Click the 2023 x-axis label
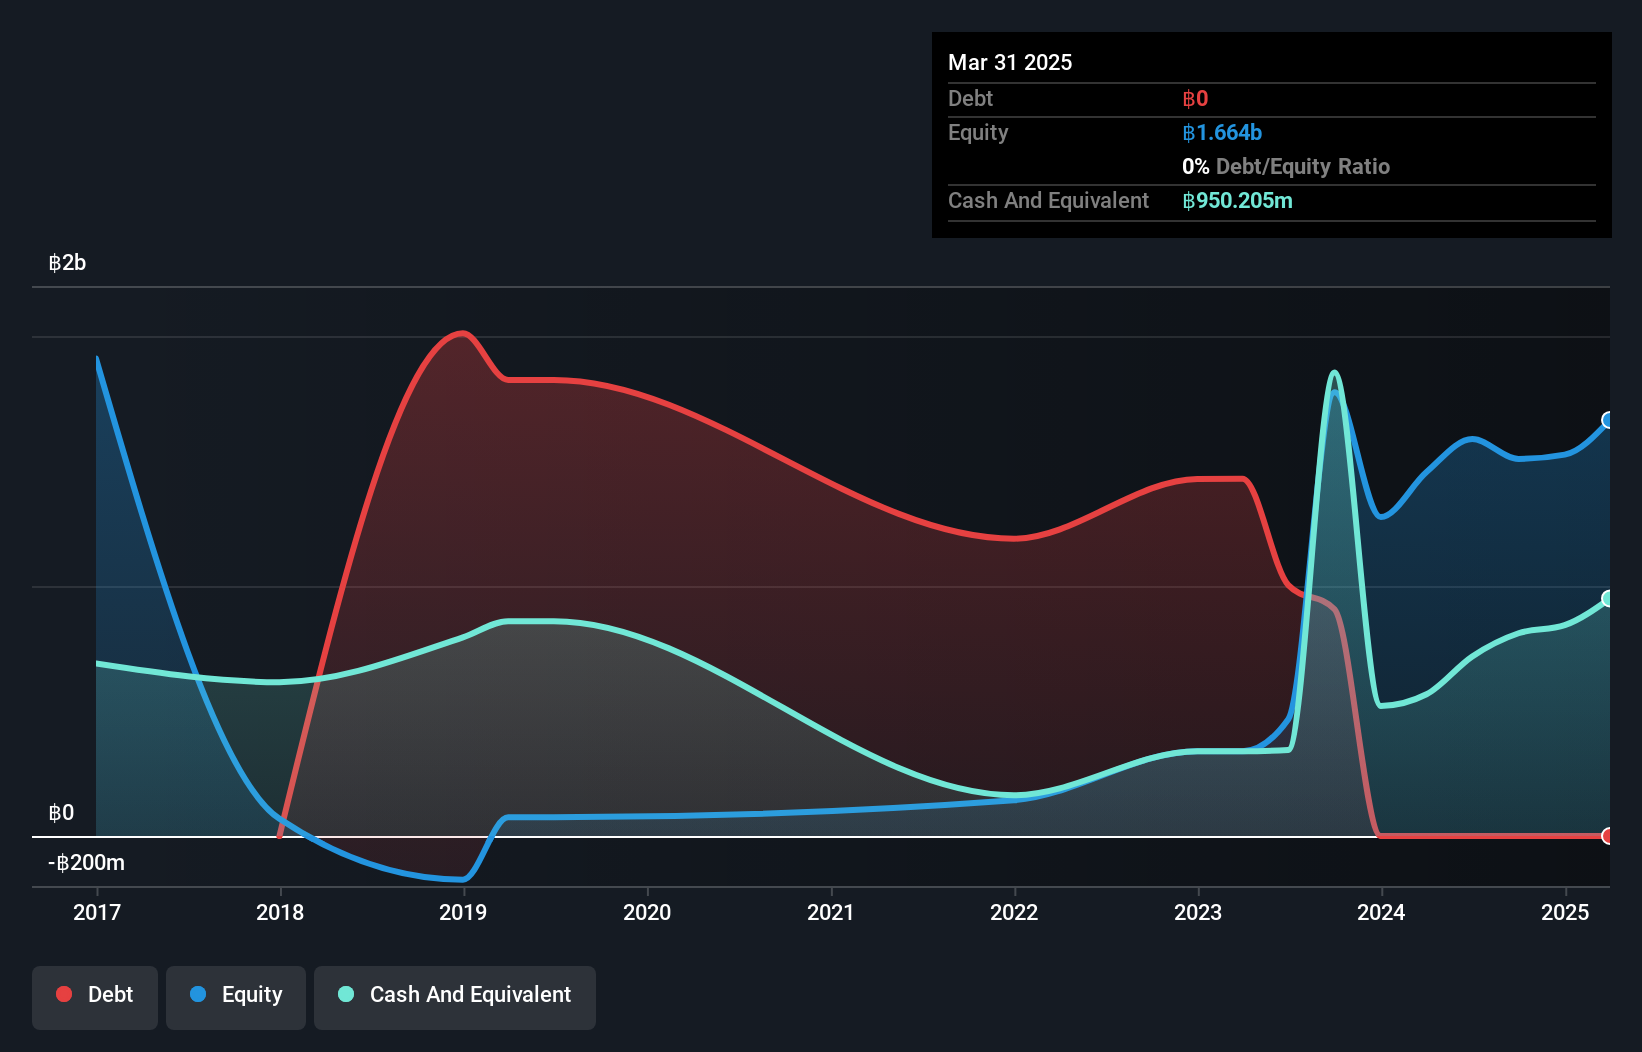Image resolution: width=1642 pixels, height=1052 pixels. click(x=1198, y=912)
